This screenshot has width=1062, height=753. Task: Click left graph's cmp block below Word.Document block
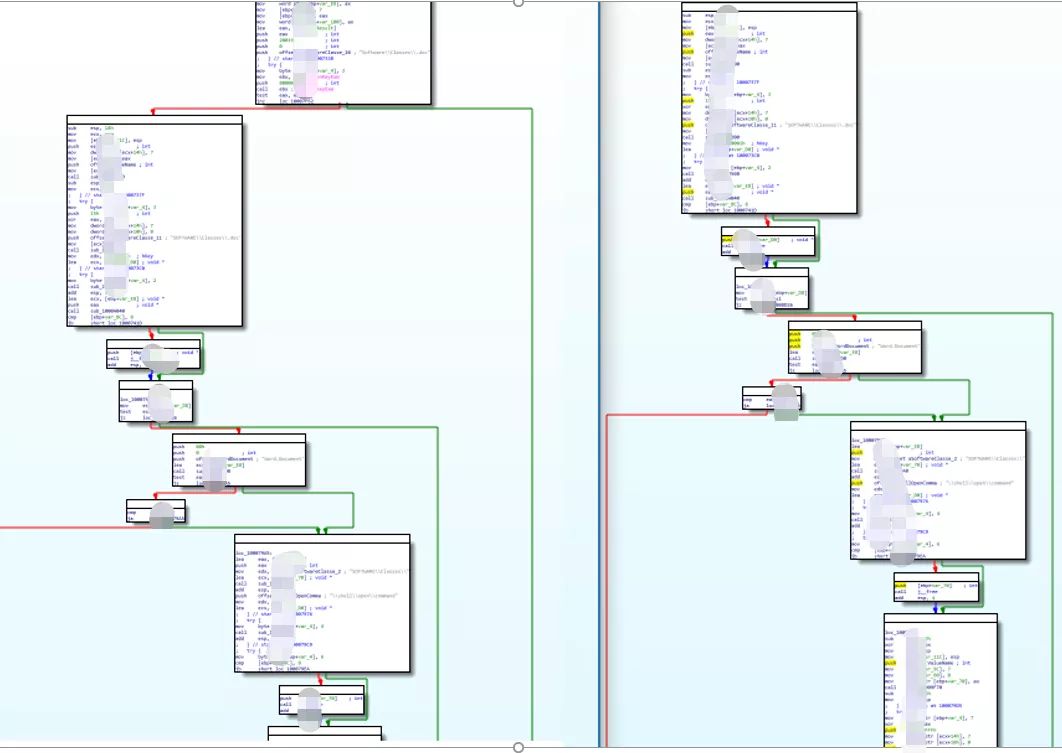click(x=156, y=511)
